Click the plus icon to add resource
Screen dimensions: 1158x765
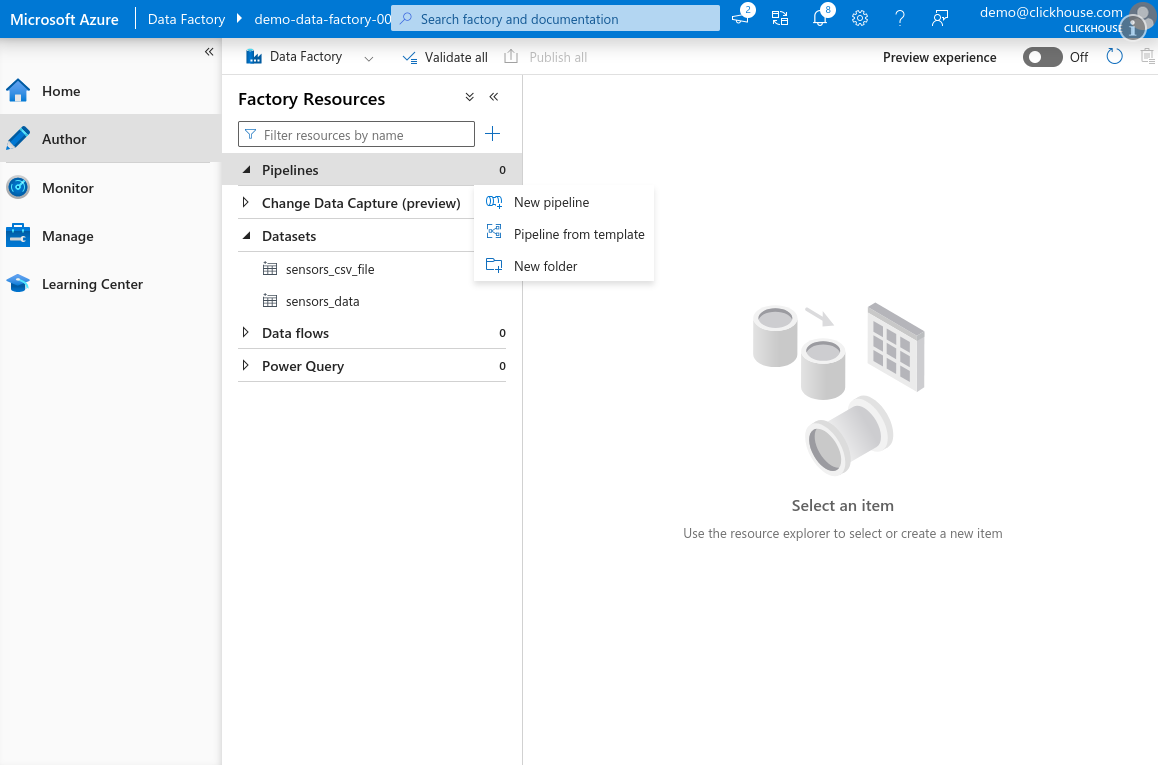pos(492,134)
